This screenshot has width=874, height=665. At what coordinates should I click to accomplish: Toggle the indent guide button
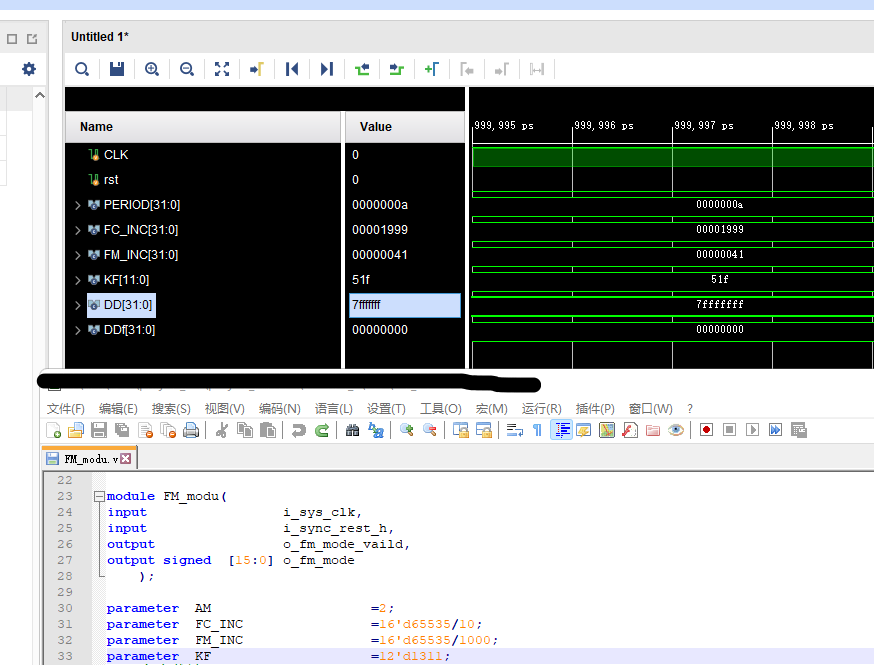point(562,430)
